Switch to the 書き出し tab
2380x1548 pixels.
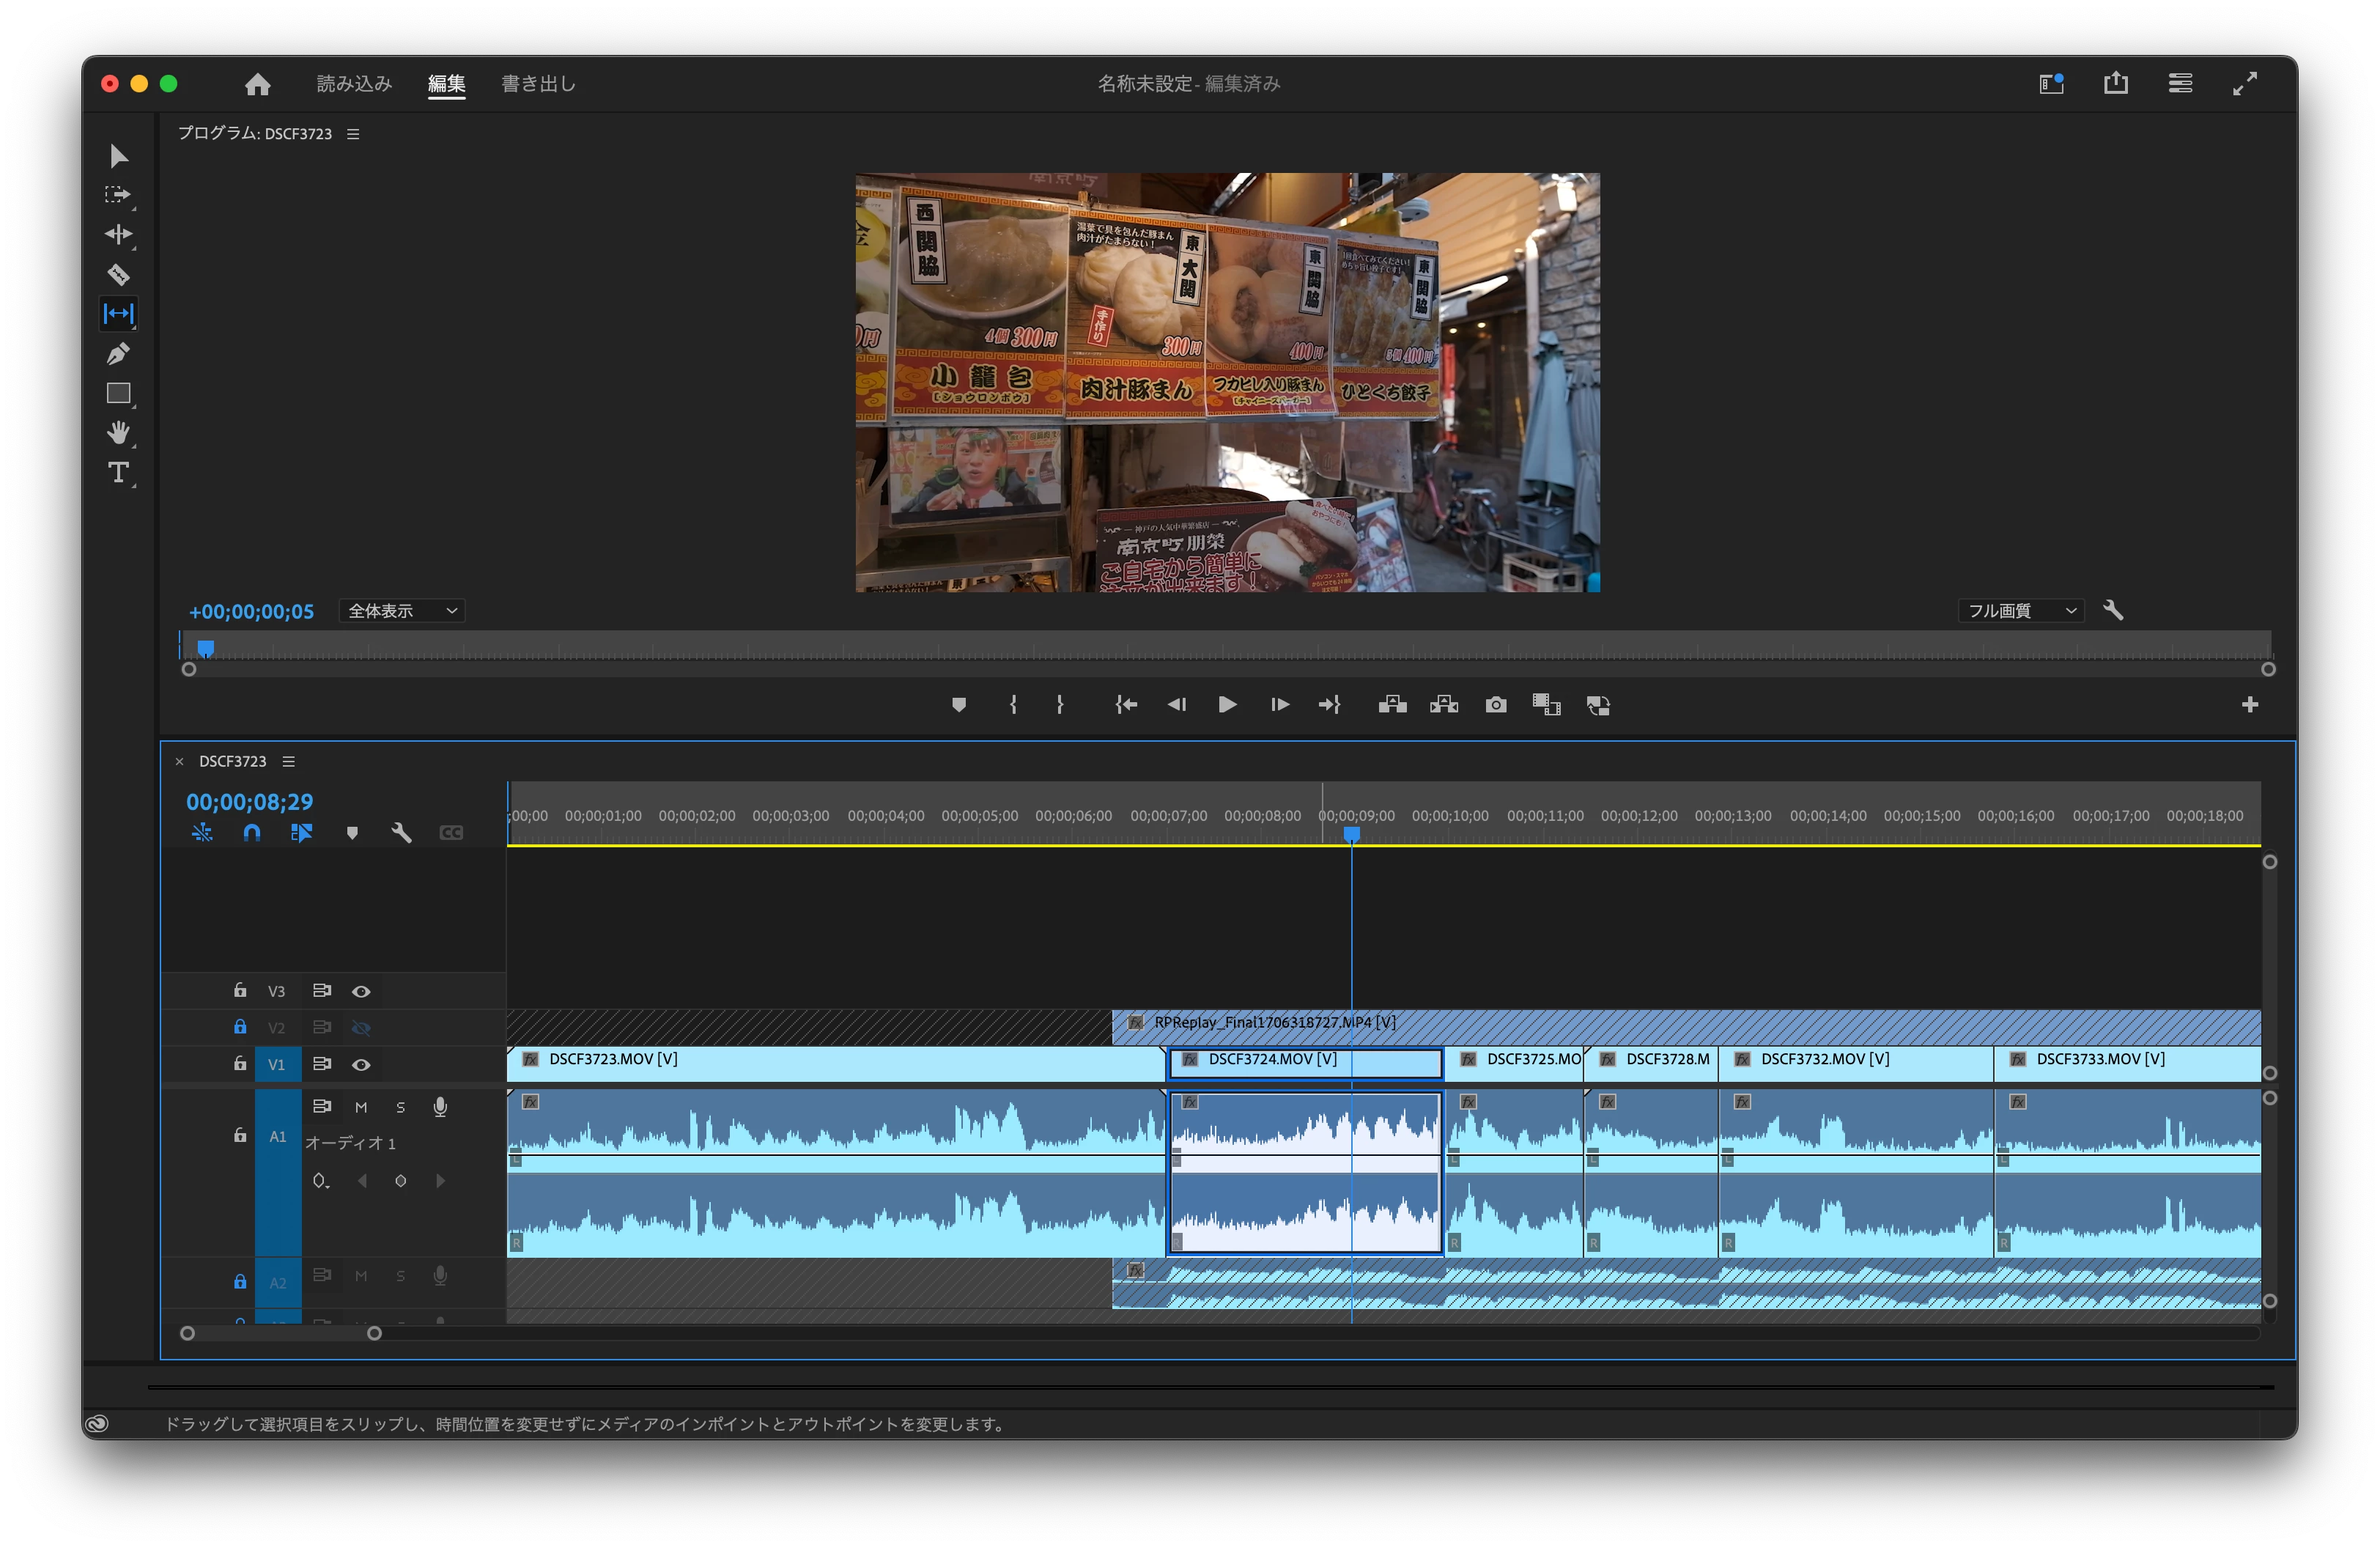click(538, 84)
